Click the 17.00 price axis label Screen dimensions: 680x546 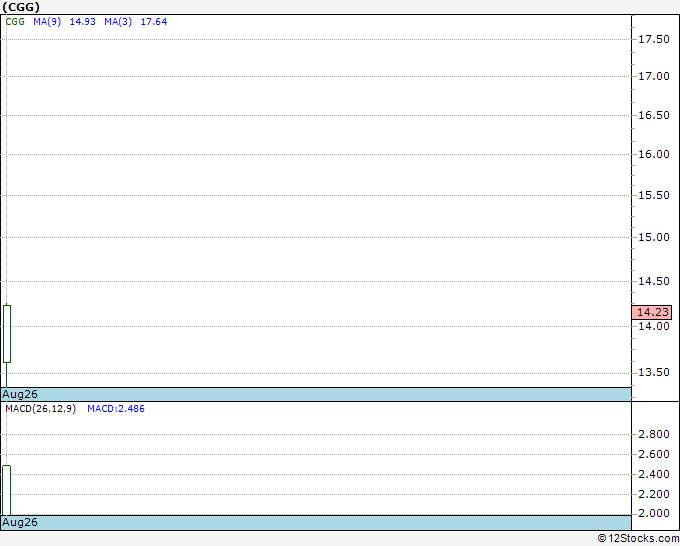(x=654, y=76)
